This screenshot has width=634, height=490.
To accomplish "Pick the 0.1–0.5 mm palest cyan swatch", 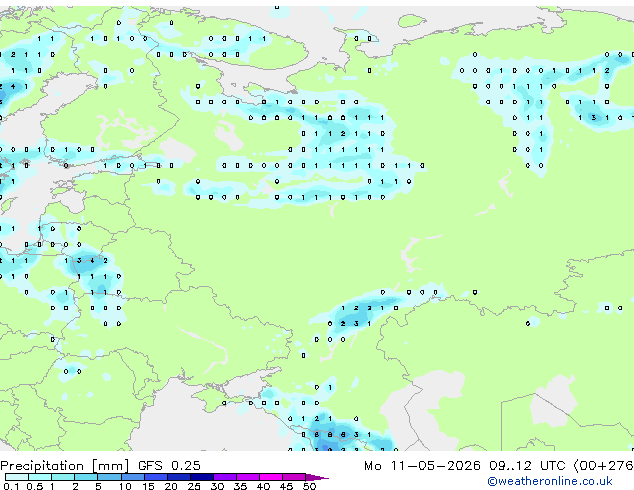I will (x=17, y=477).
